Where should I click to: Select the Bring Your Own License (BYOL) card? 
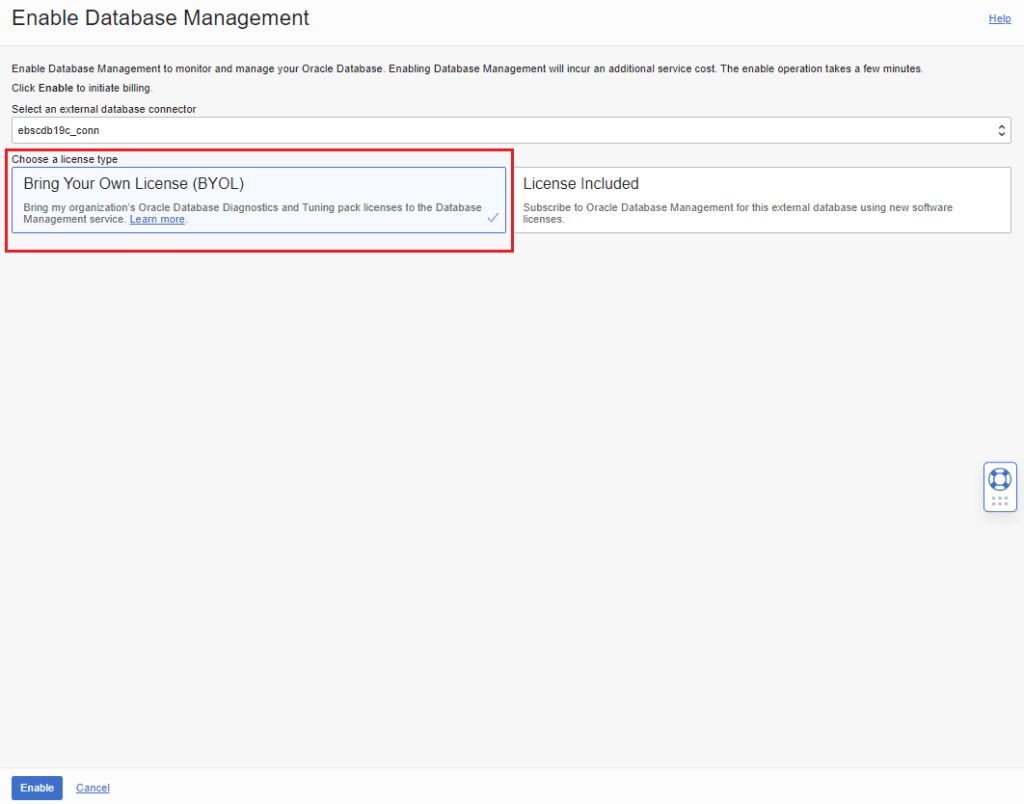[258, 199]
